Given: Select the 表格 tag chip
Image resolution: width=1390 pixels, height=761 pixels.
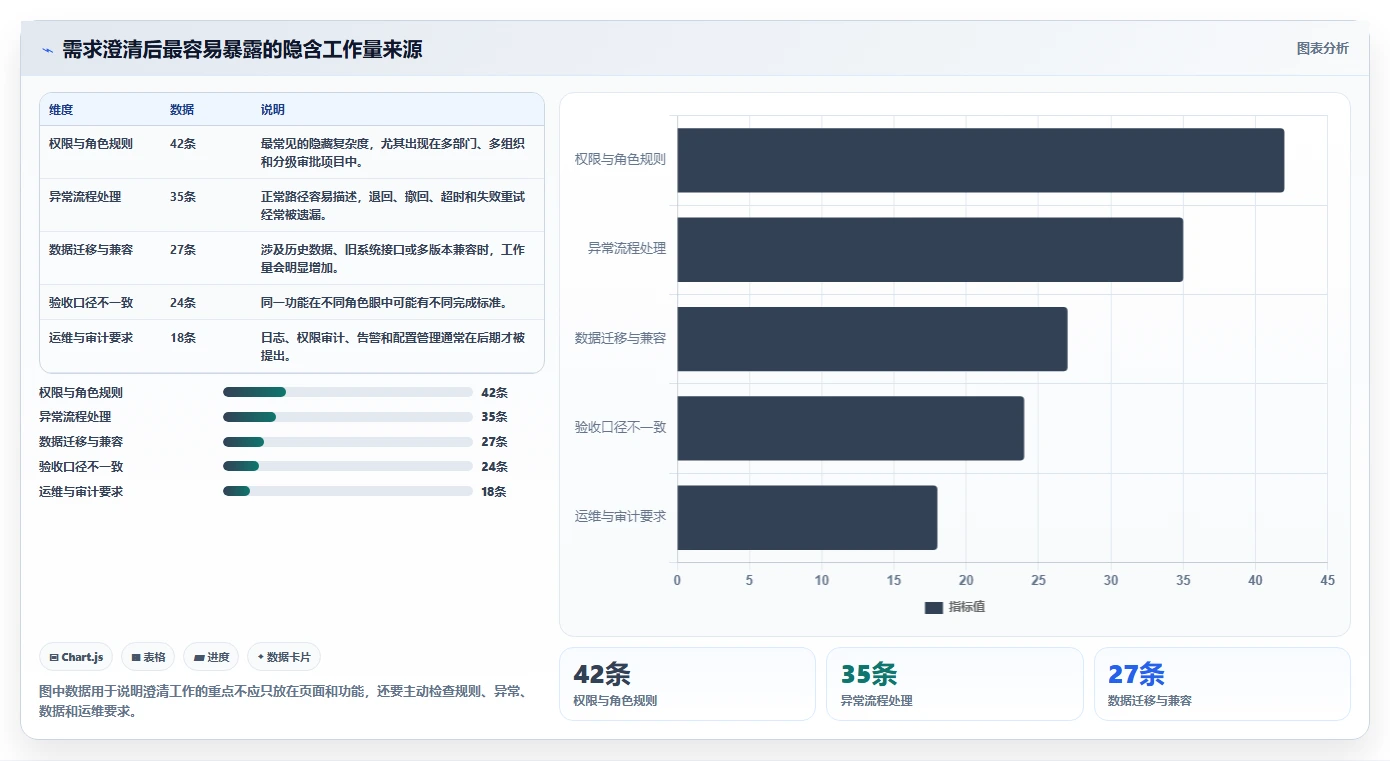Looking at the screenshot, I should (x=148, y=657).
